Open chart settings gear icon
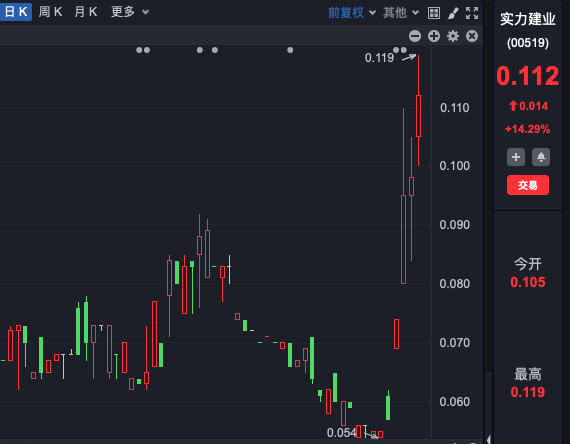570x444 pixels. [x=453, y=36]
